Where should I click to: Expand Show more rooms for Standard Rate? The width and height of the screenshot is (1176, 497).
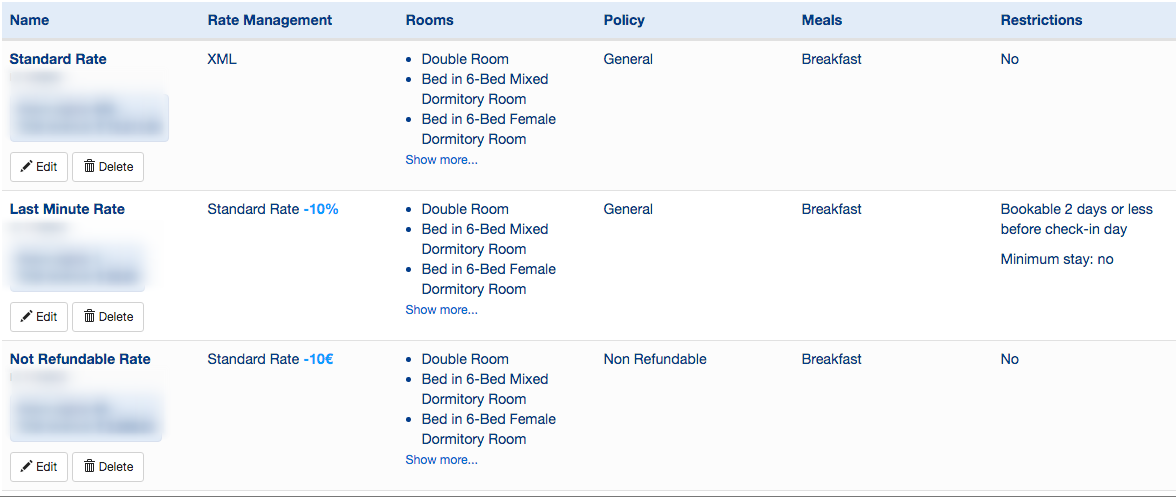click(x=441, y=160)
